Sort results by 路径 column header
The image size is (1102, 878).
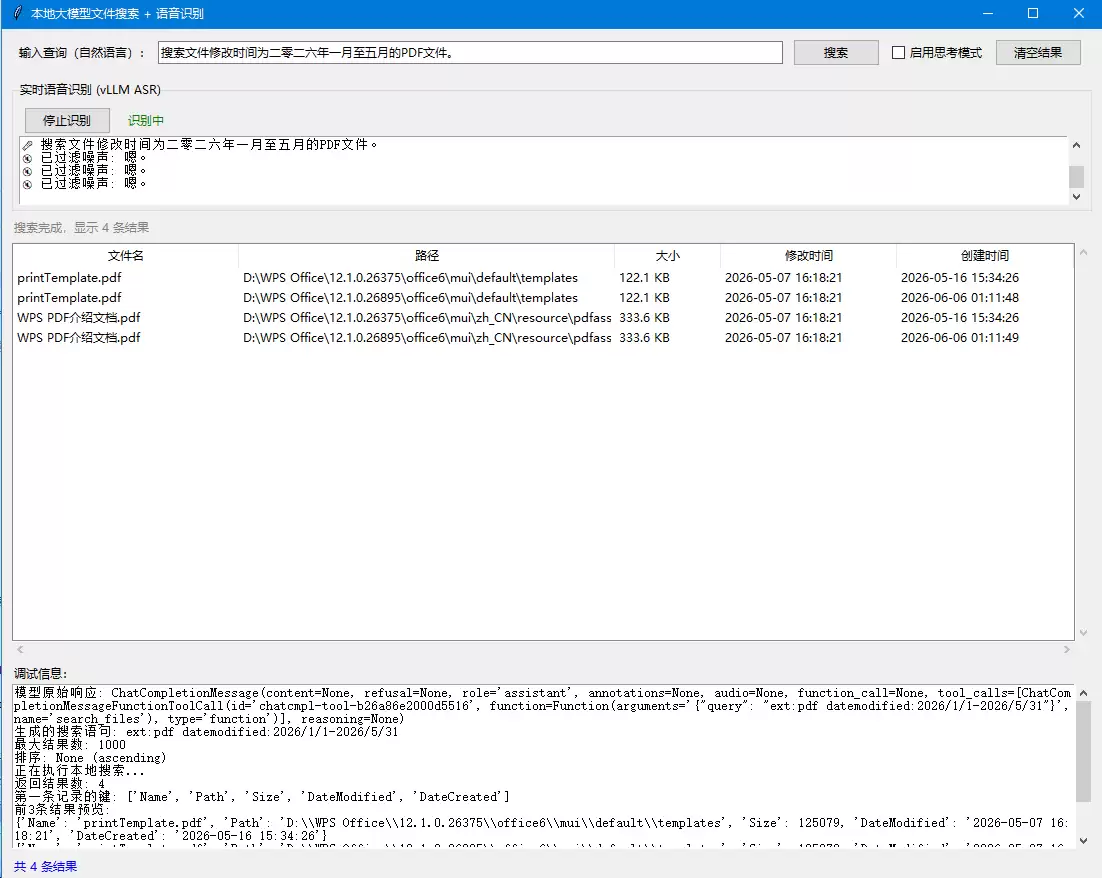(x=427, y=256)
